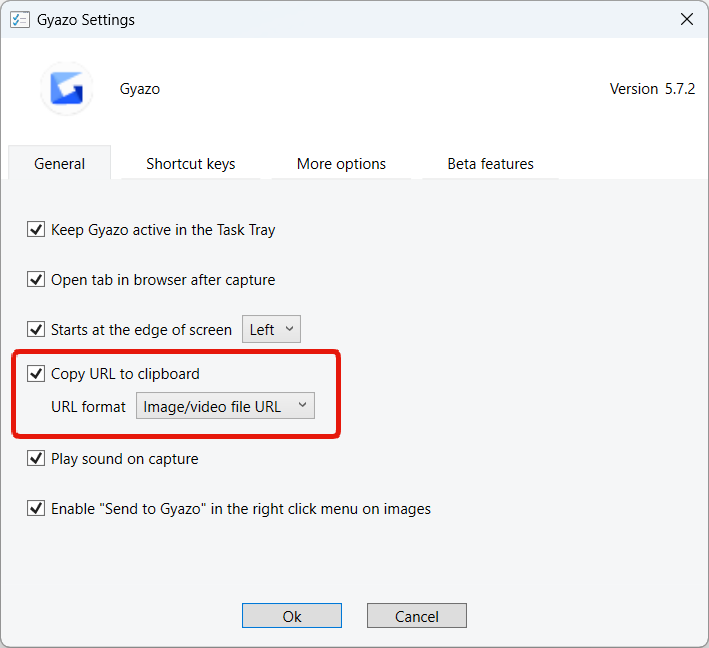Viewport: 709px width, 648px height.
Task: Click the Gyazo app name text
Action: (140, 89)
